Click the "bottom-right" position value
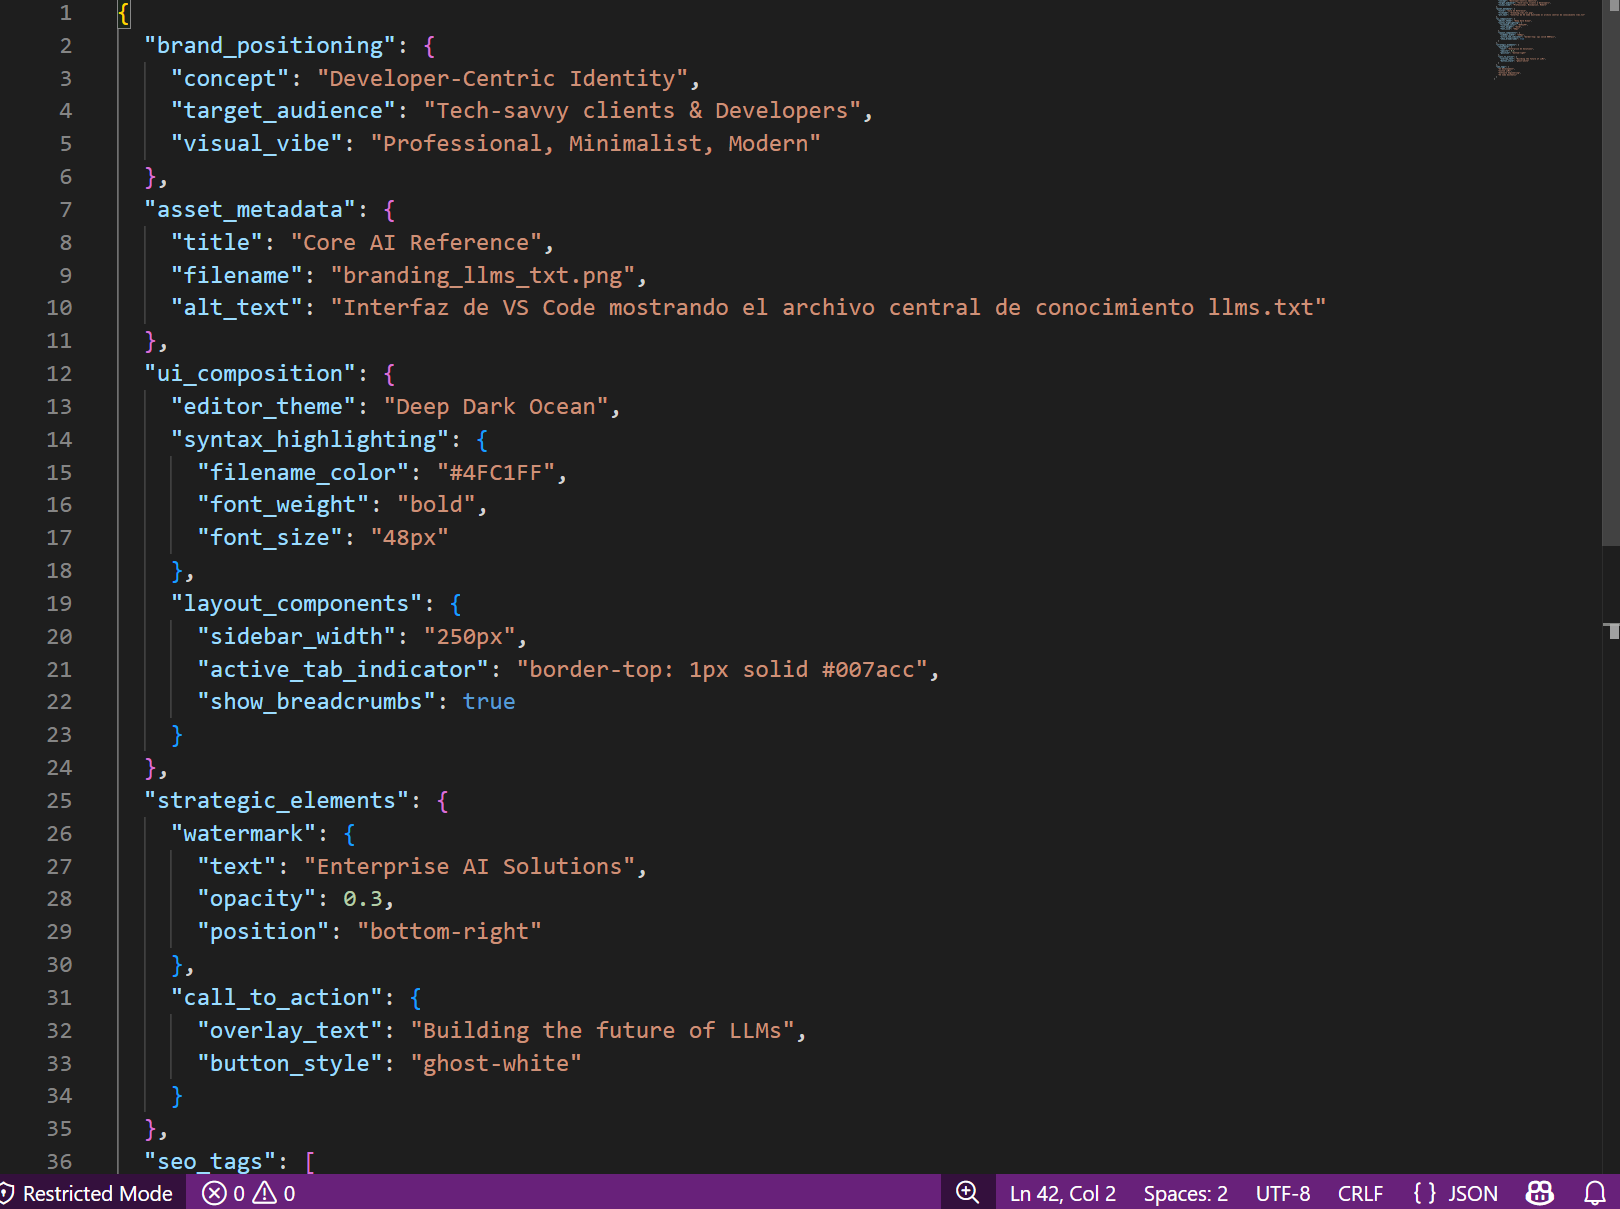Image resolution: width=1620 pixels, height=1209 pixels. tap(450, 932)
